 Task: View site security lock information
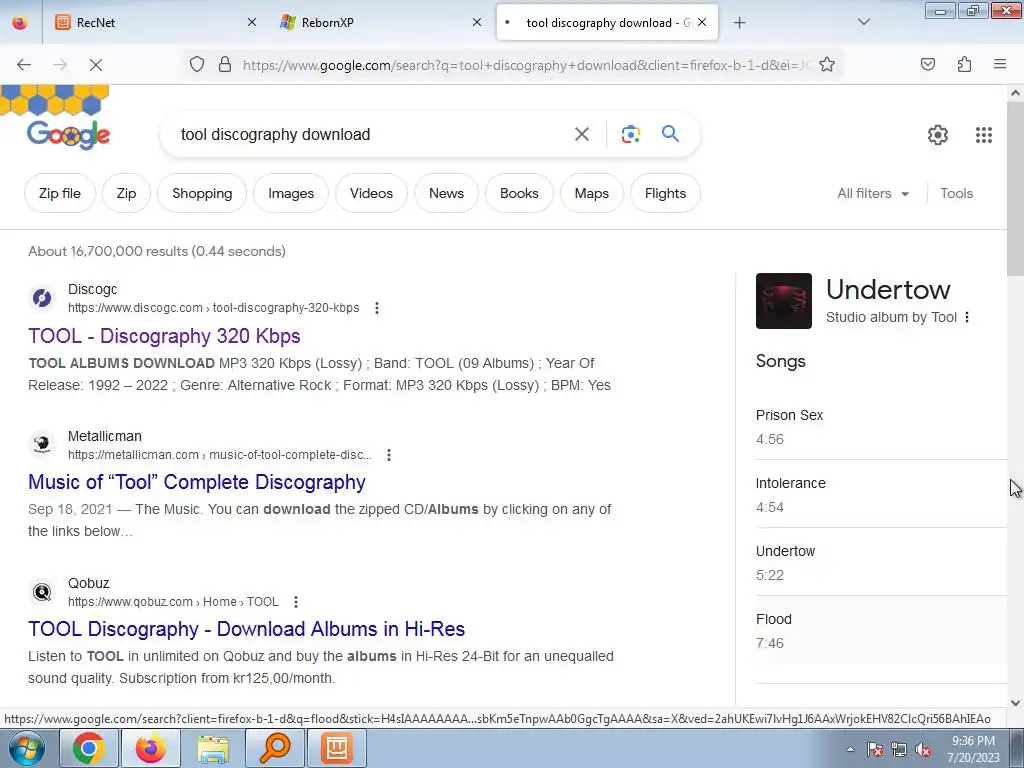tap(225, 64)
